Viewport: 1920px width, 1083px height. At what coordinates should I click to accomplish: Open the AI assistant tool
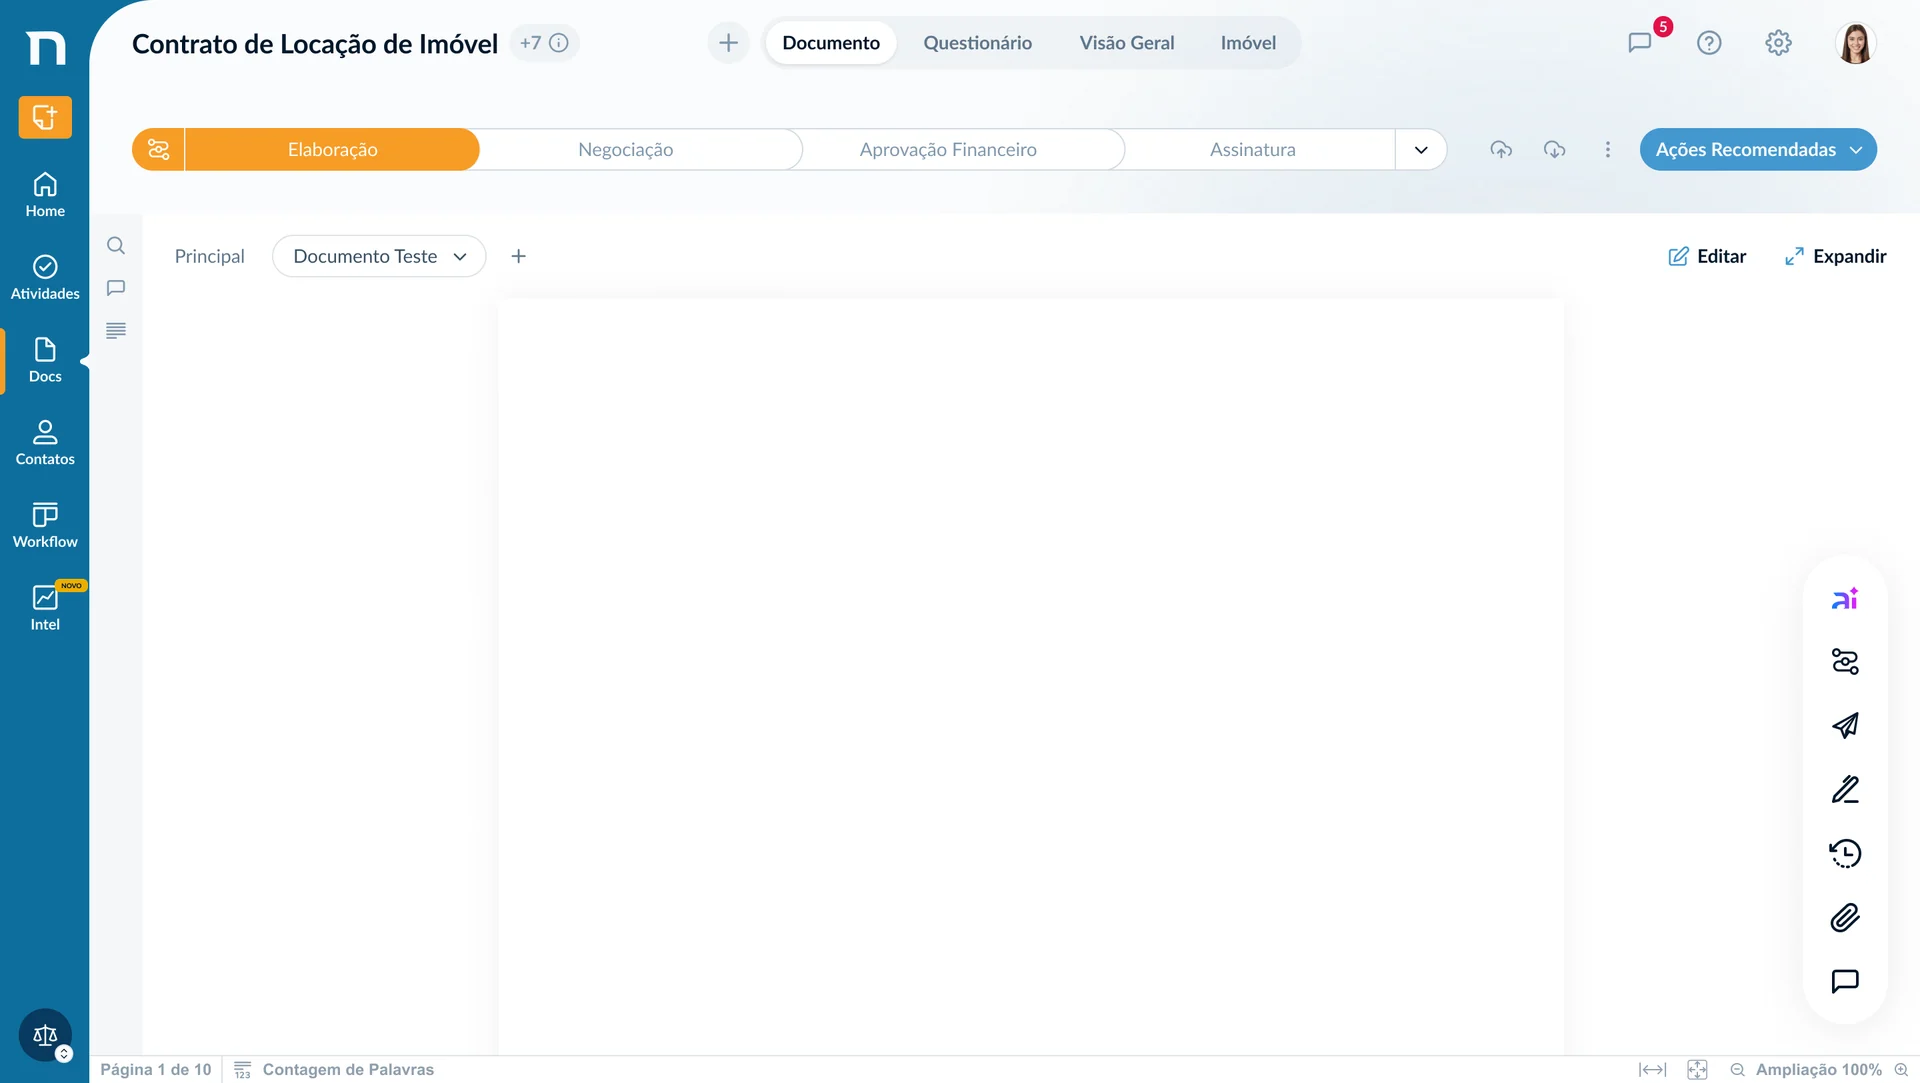(x=1845, y=598)
